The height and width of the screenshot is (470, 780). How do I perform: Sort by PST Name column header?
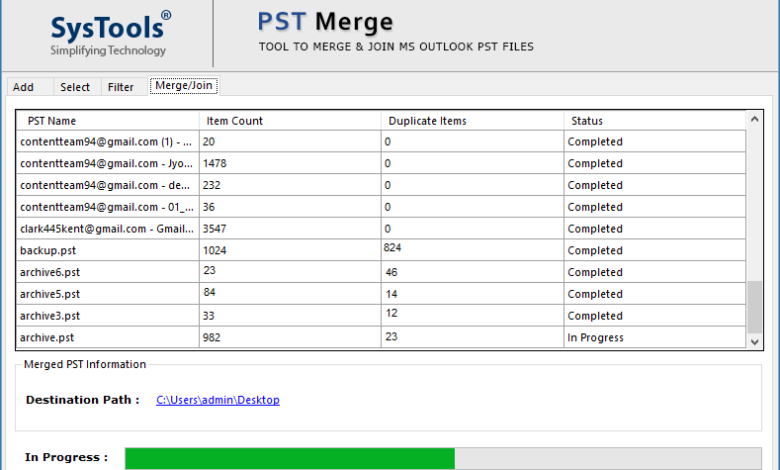tap(107, 121)
